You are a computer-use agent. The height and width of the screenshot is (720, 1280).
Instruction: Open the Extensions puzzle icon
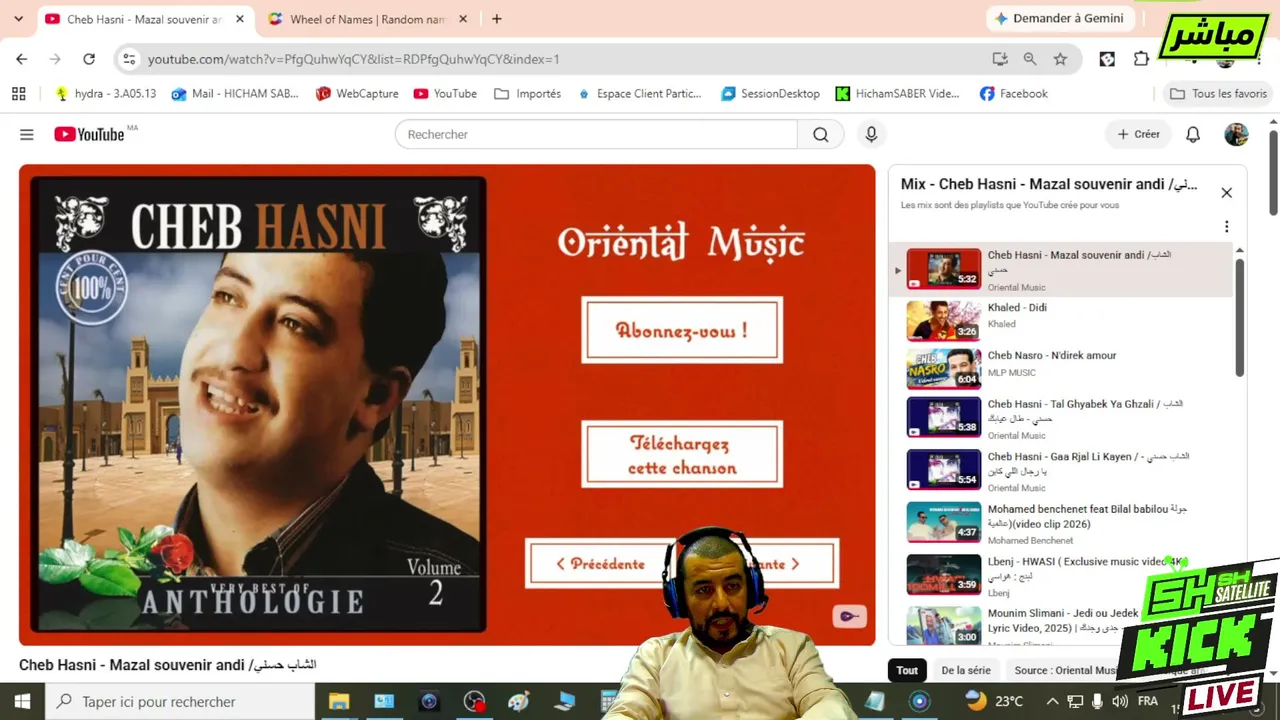1141,59
